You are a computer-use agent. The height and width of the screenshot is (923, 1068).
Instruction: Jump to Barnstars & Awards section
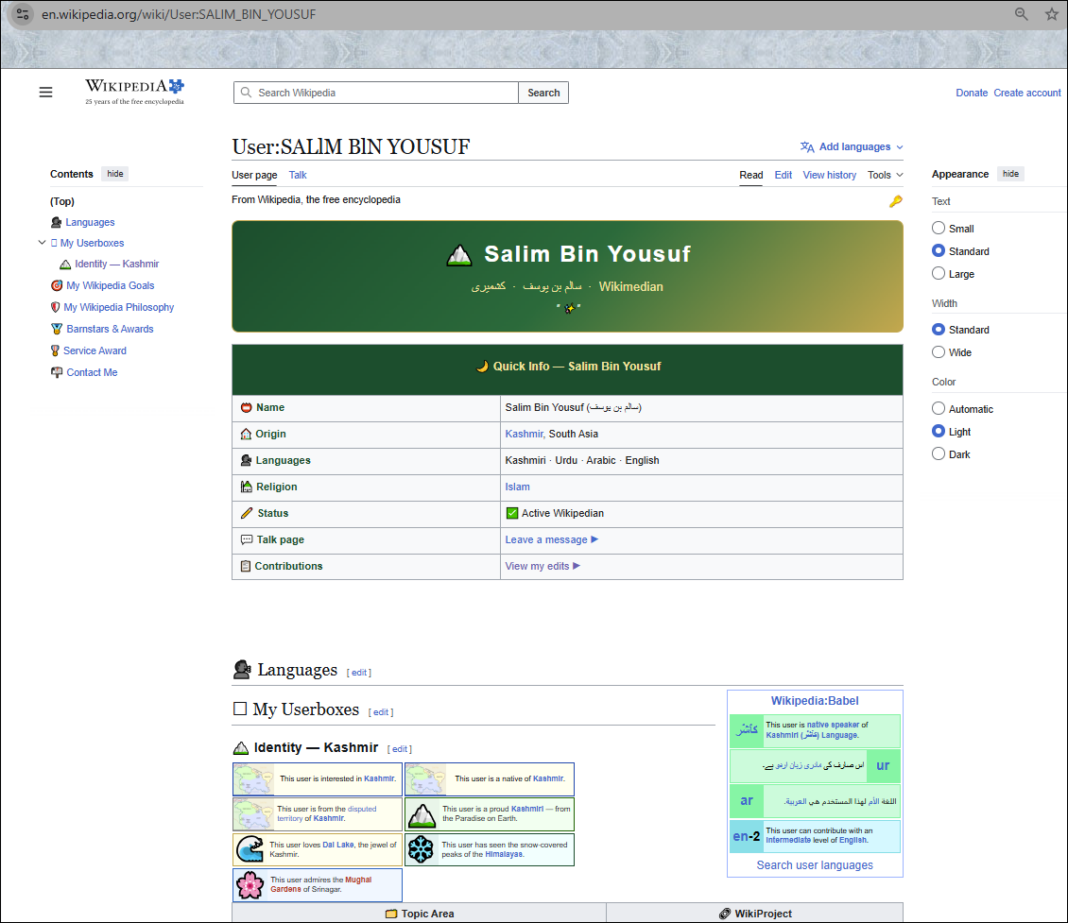[110, 329]
